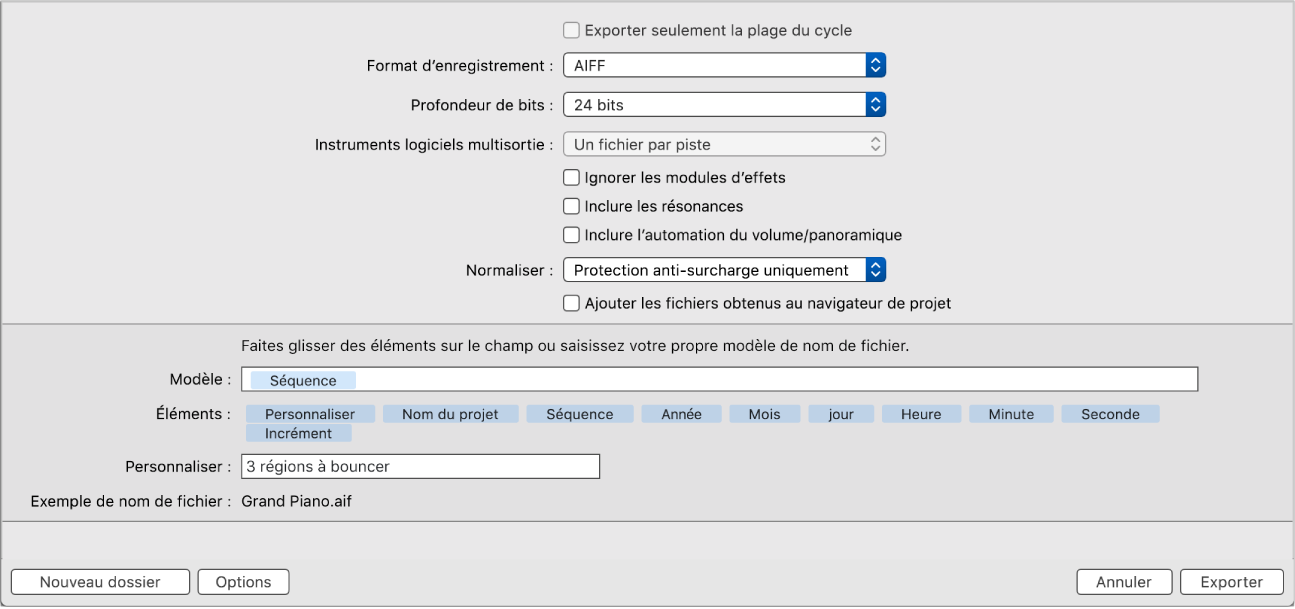Select the "Nom du projet" element token
1295x609 pixels.
450,413
